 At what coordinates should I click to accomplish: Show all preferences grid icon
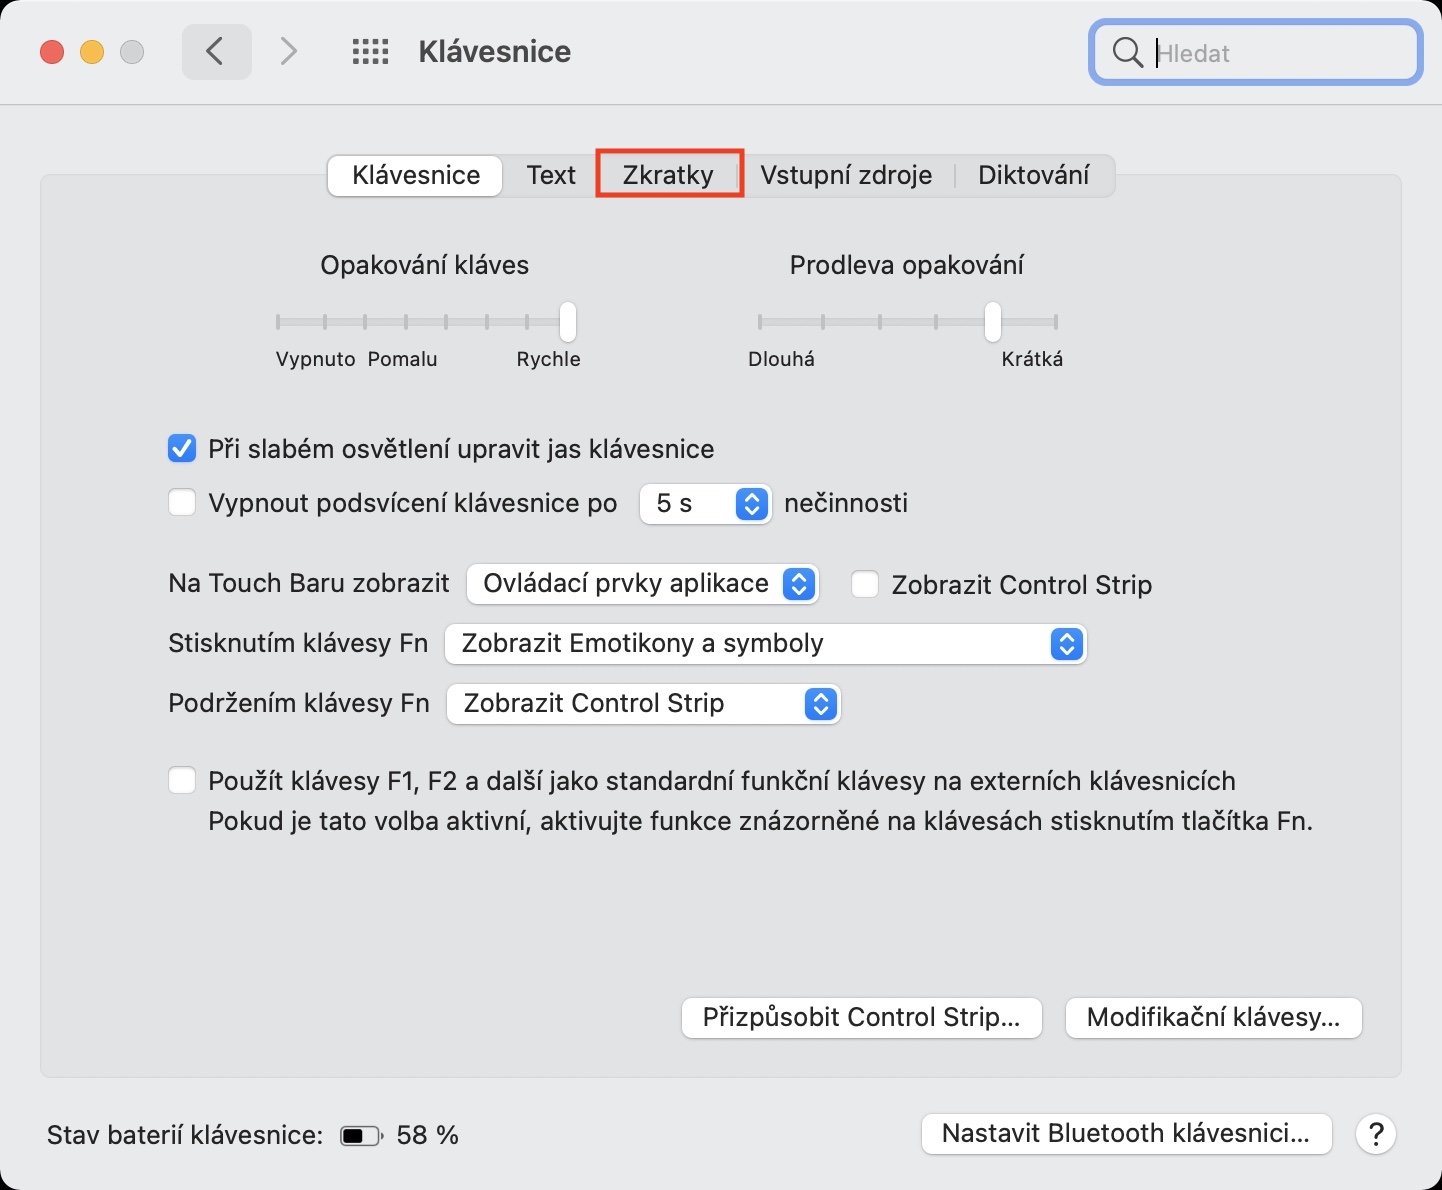click(370, 52)
